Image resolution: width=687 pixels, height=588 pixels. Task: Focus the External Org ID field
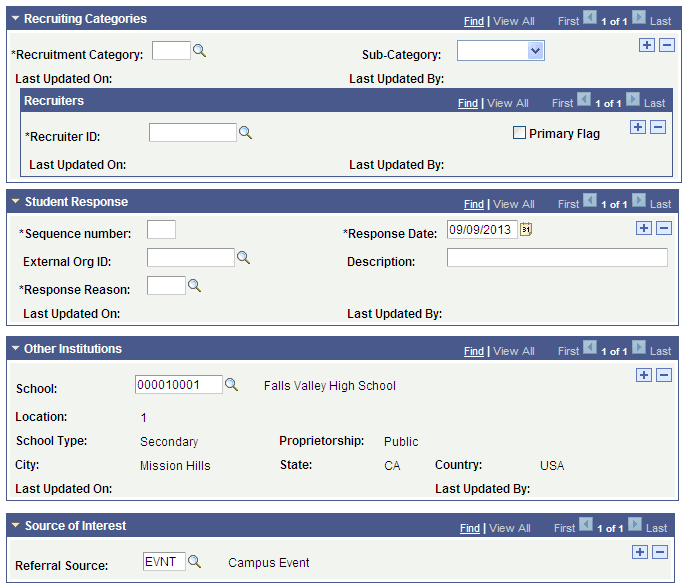coord(191,258)
